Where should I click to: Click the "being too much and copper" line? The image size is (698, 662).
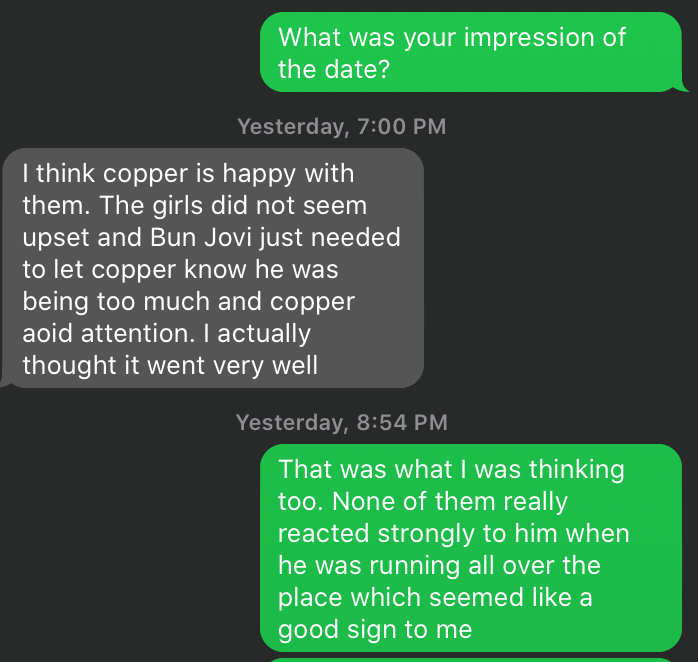coord(188,302)
